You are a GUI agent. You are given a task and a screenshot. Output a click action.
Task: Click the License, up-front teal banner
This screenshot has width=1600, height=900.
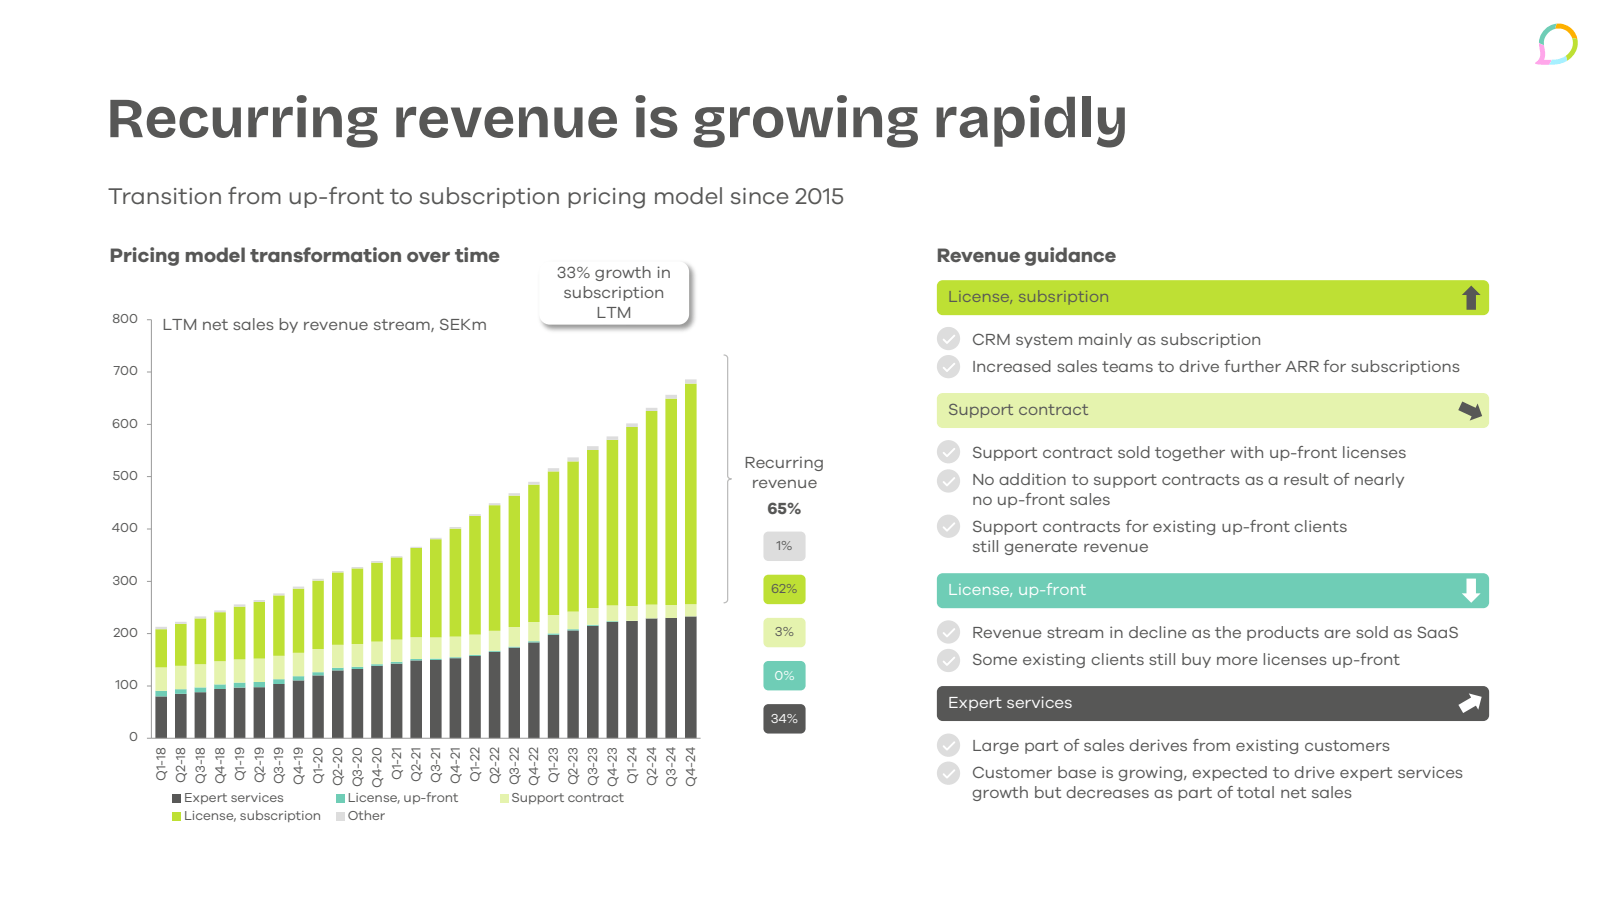pos(1212,590)
